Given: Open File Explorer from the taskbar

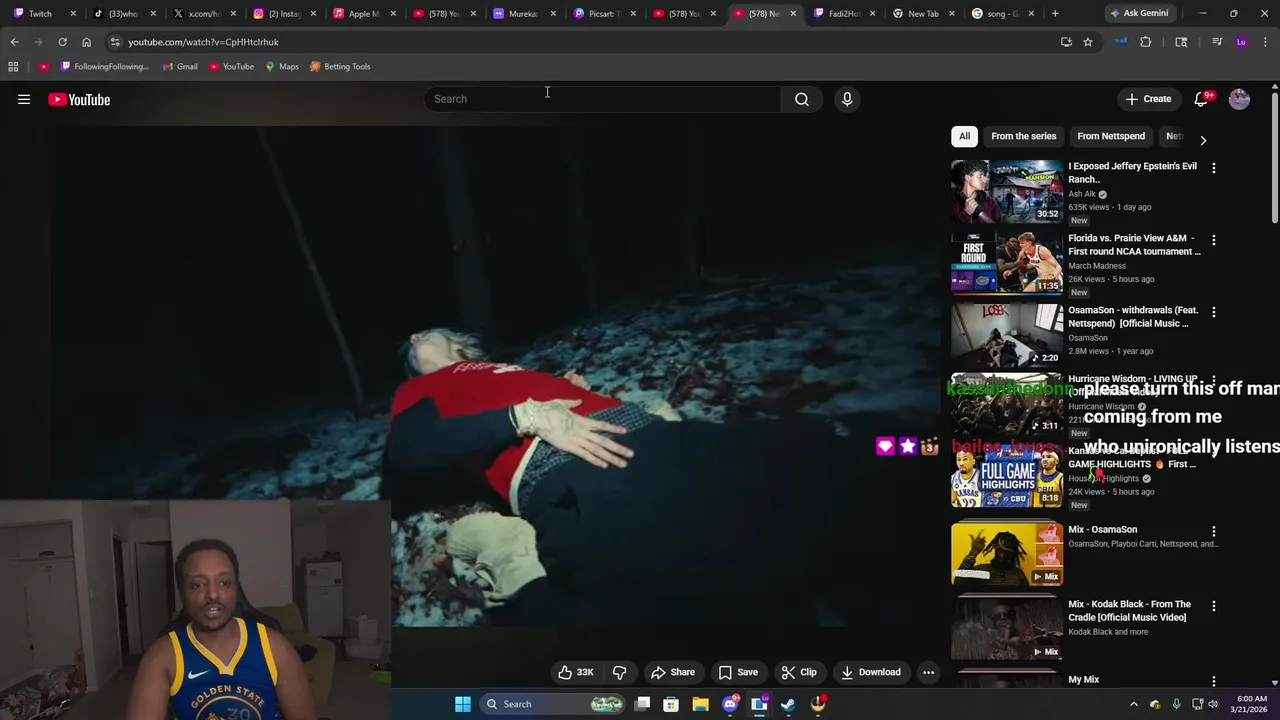Looking at the screenshot, I should pos(700,704).
